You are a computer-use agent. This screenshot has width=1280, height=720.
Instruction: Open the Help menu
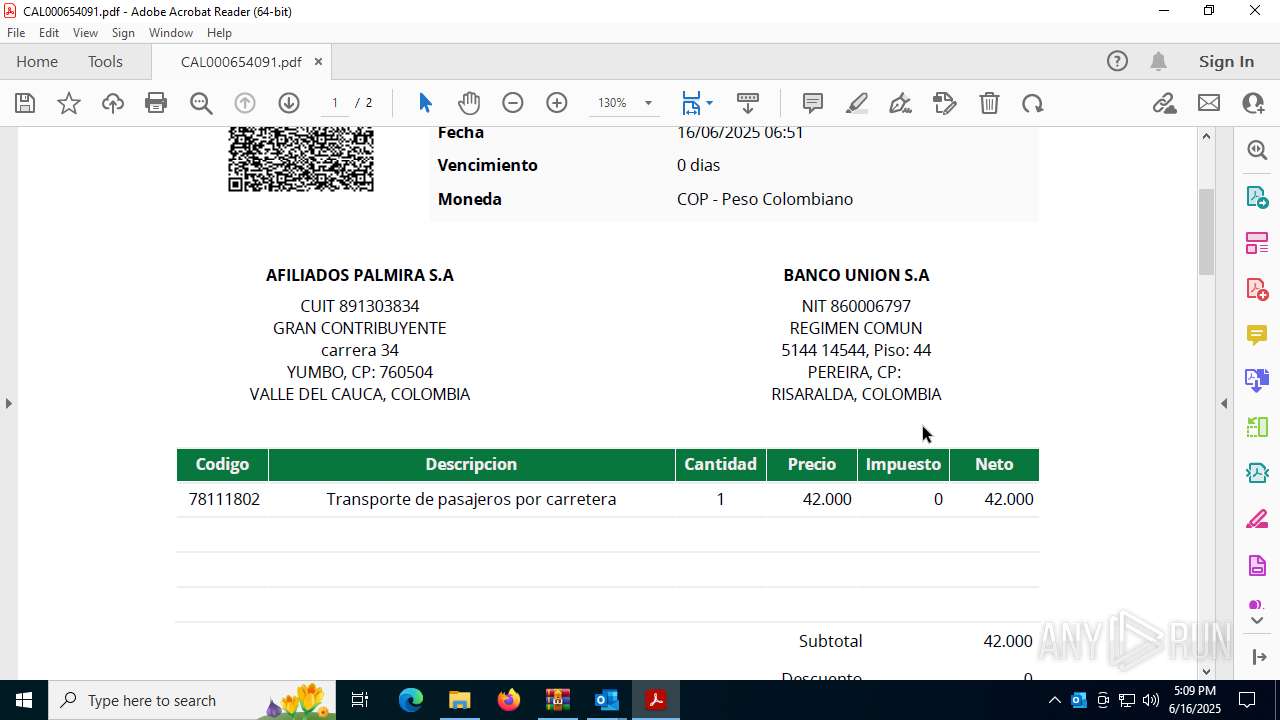click(x=219, y=33)
